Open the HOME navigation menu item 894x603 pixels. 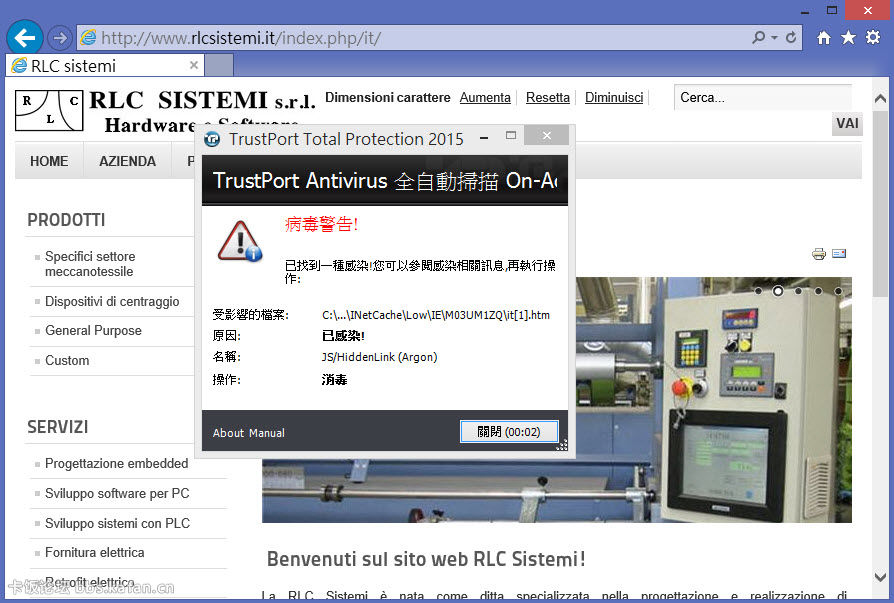[49, 161]
